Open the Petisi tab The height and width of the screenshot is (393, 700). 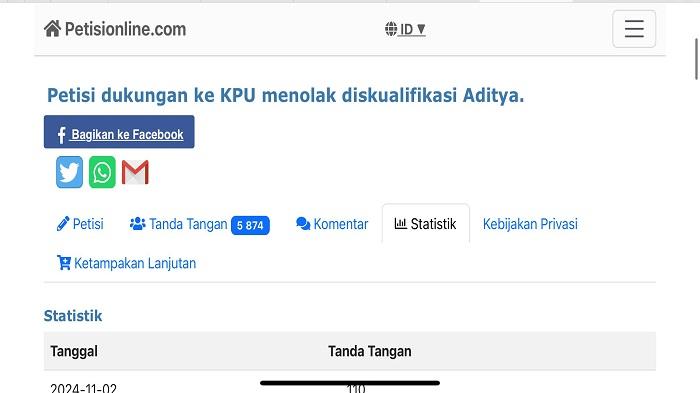80,224
